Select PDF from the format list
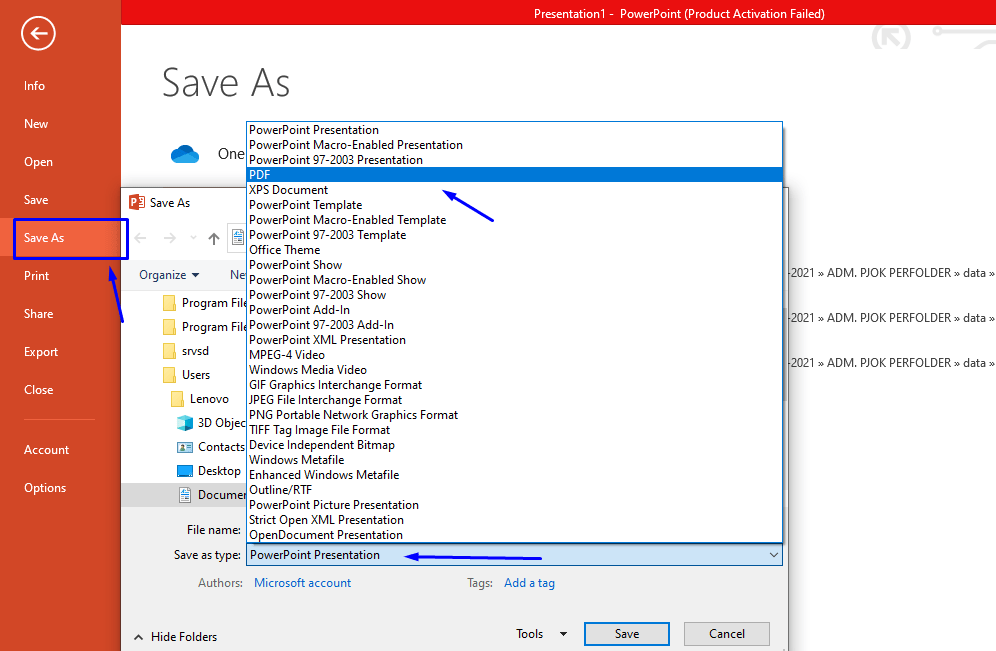This screenshot has width=996, height=651. (x=400, y=174)
